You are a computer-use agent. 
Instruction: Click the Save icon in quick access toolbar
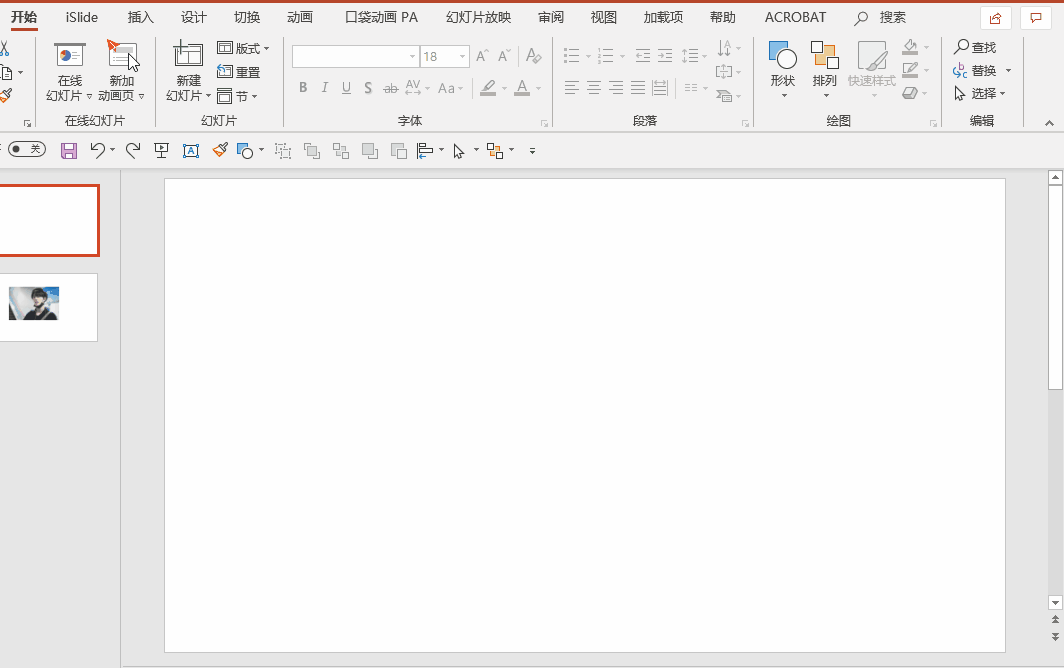[x=69, y=151]
